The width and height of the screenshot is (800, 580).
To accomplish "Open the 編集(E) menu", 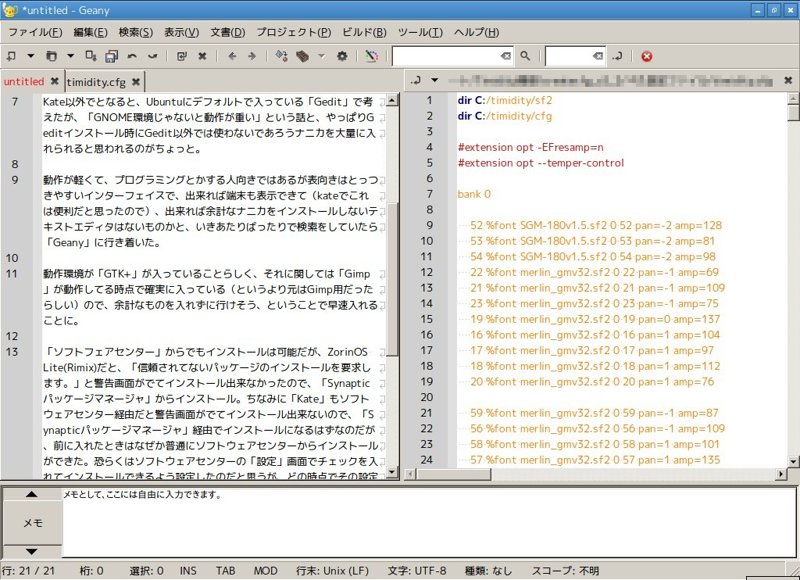I will (x=90, y=32).
